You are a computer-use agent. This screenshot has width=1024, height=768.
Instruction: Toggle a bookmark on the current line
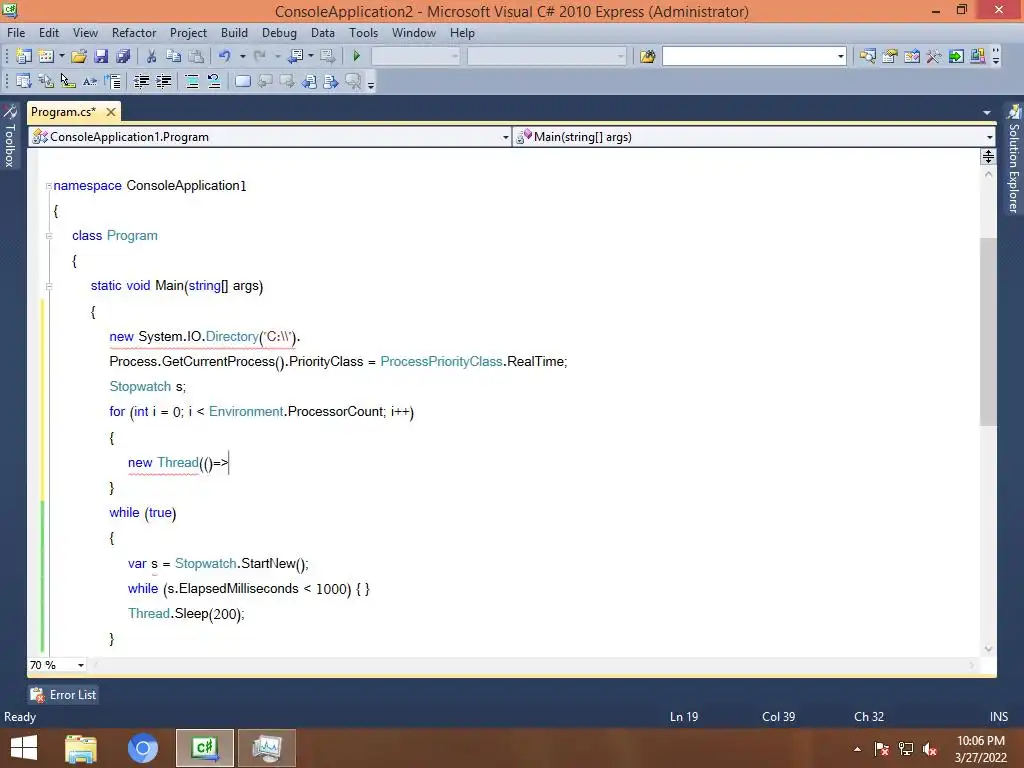(242, 81)
